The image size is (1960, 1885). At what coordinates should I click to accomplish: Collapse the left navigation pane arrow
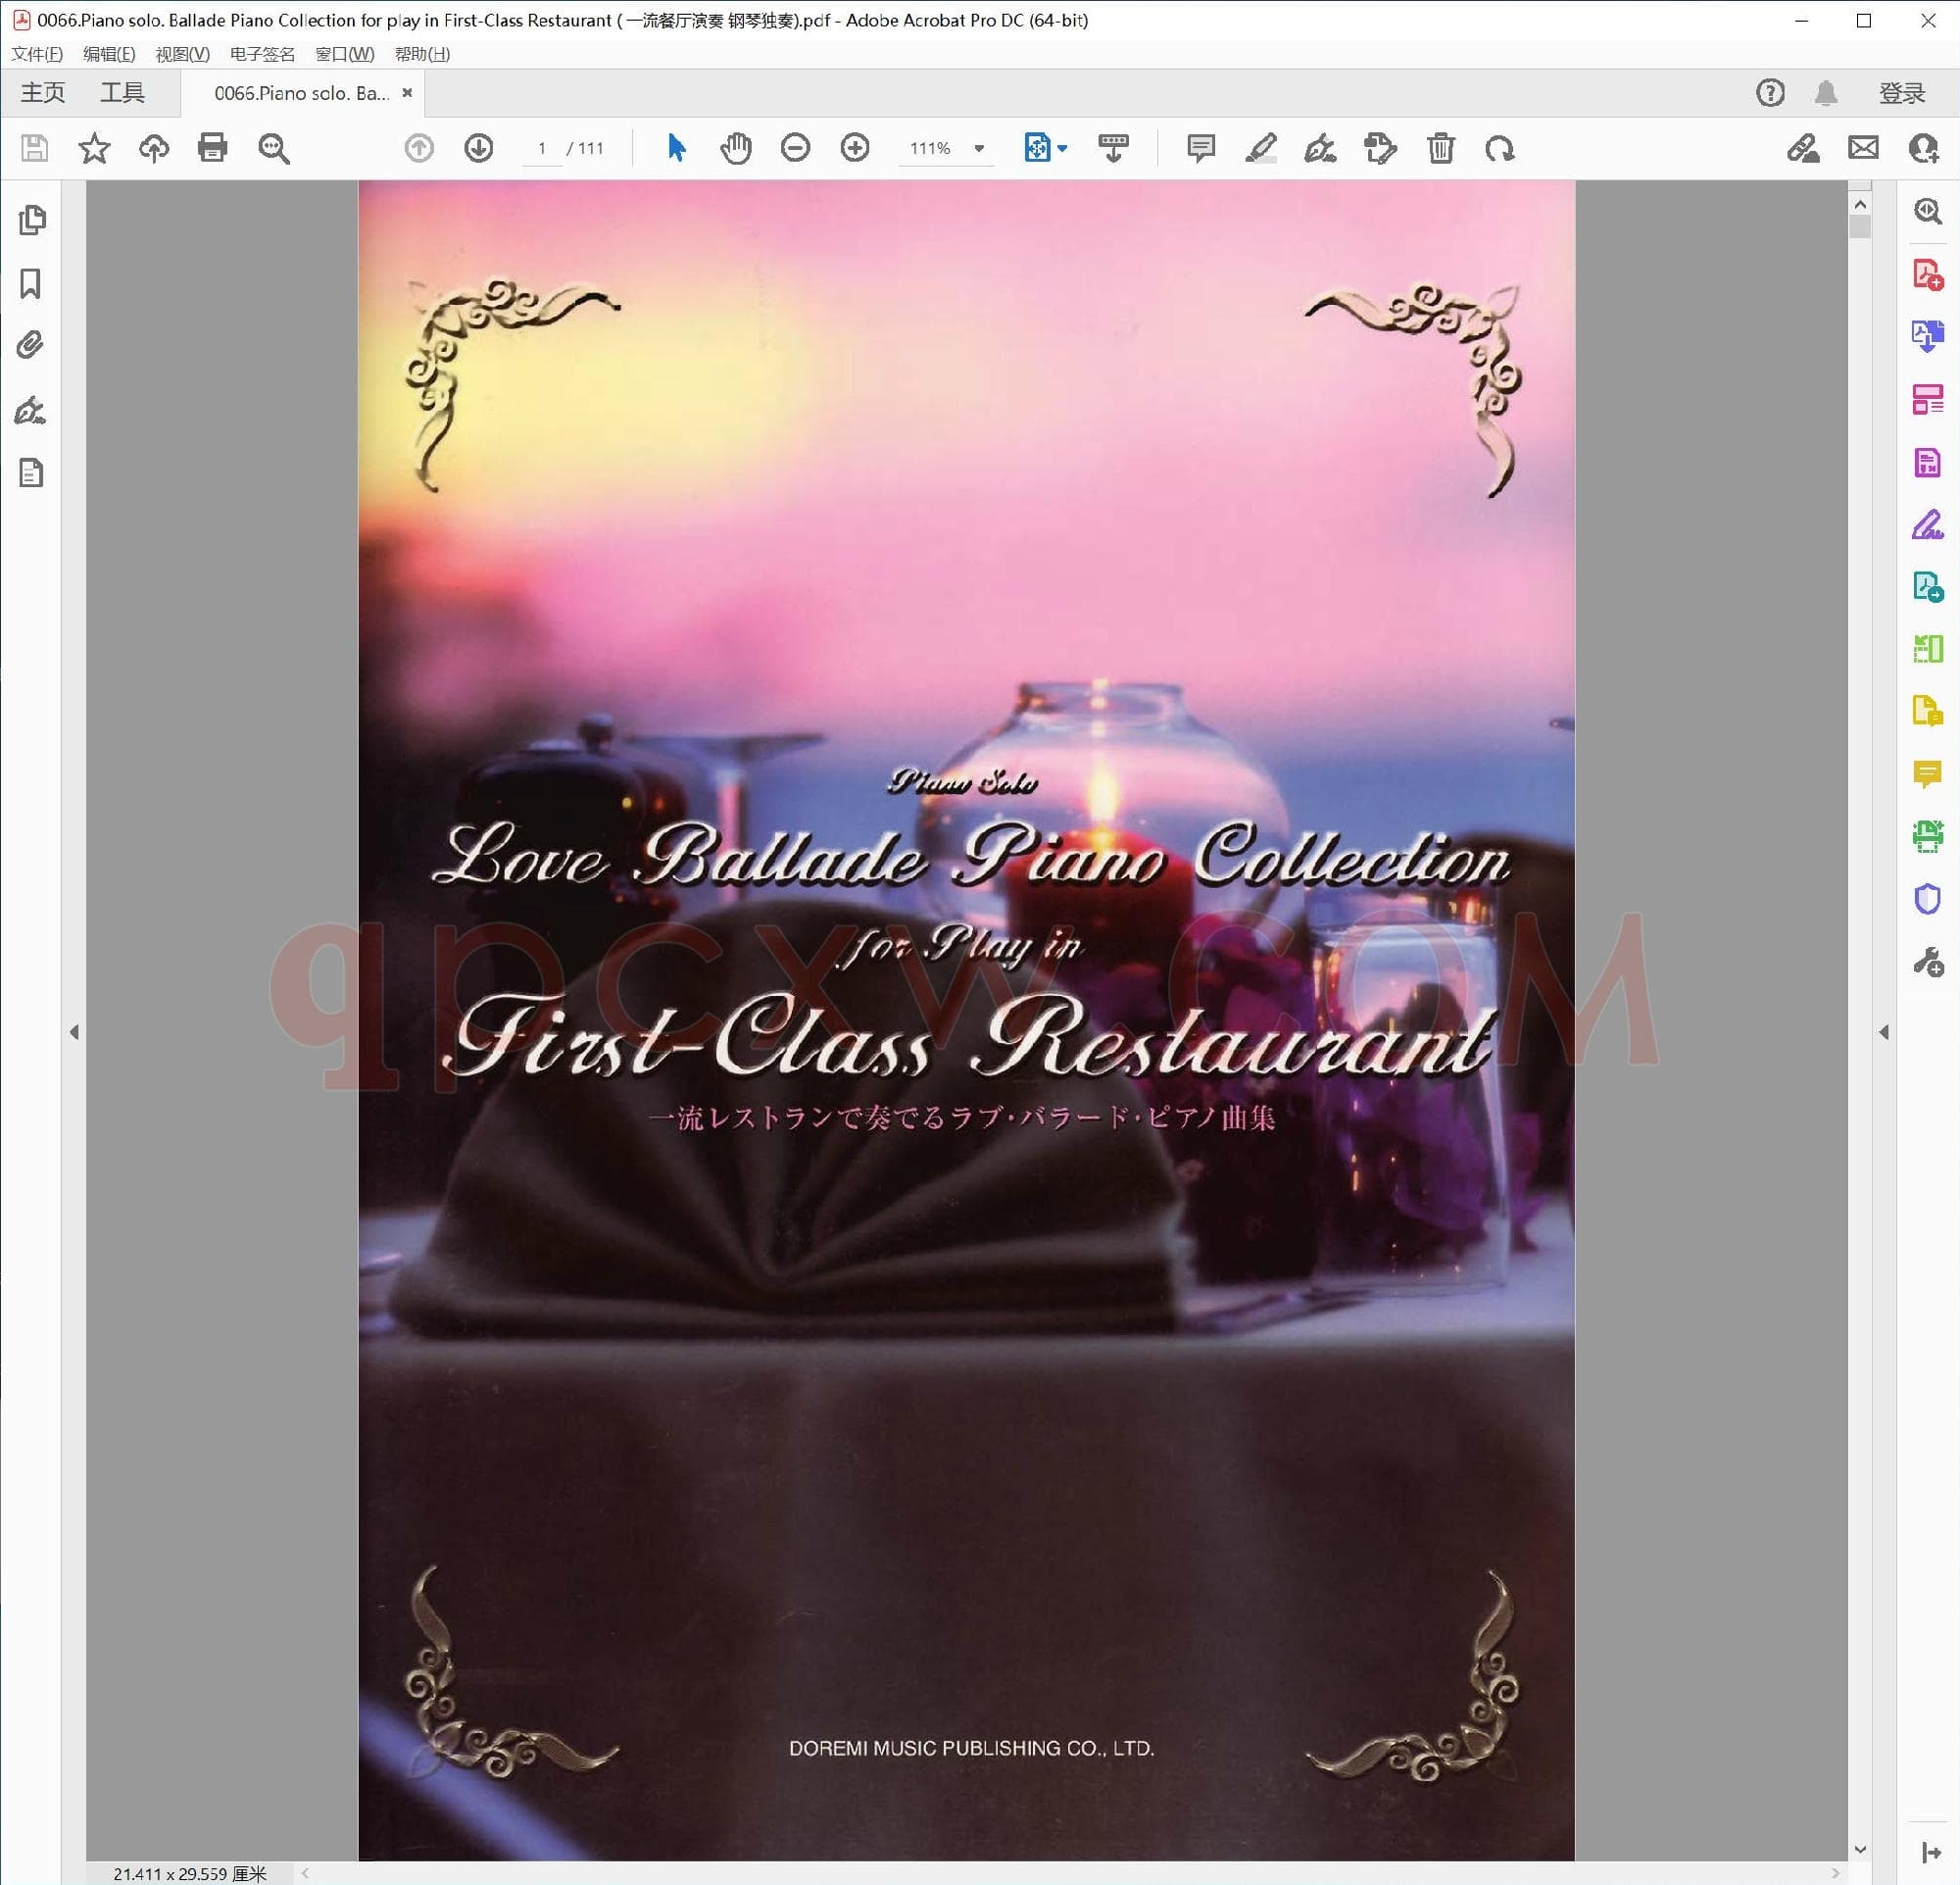[74, 1032]
